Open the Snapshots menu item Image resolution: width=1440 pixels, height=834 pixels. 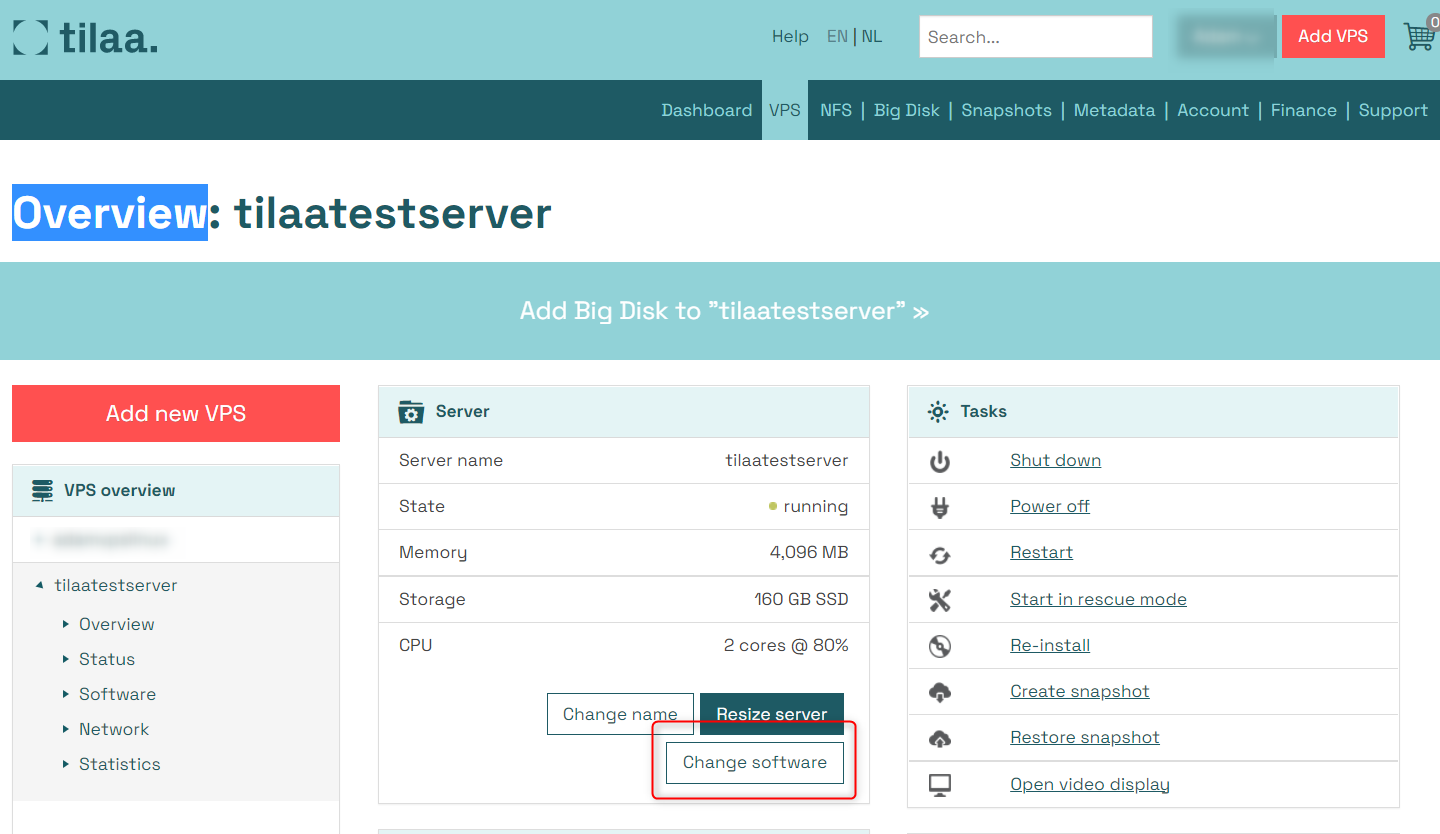(1007, 110)
